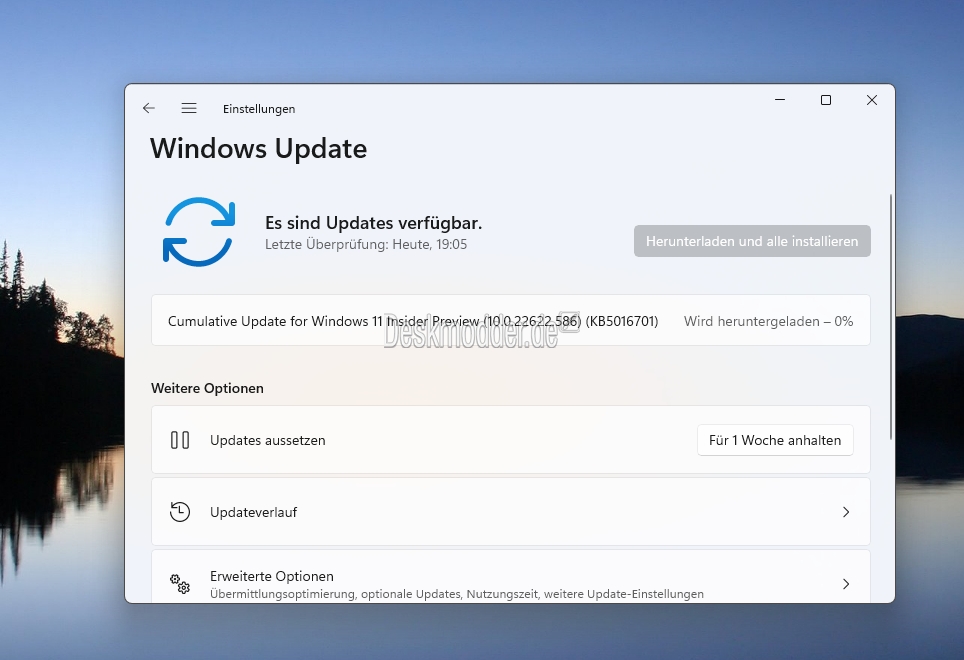The height and width of the screenshot is (660, 964).
Task: Expand Erweiterte Optionen with its chevron arrow
Action: [846, 584]
